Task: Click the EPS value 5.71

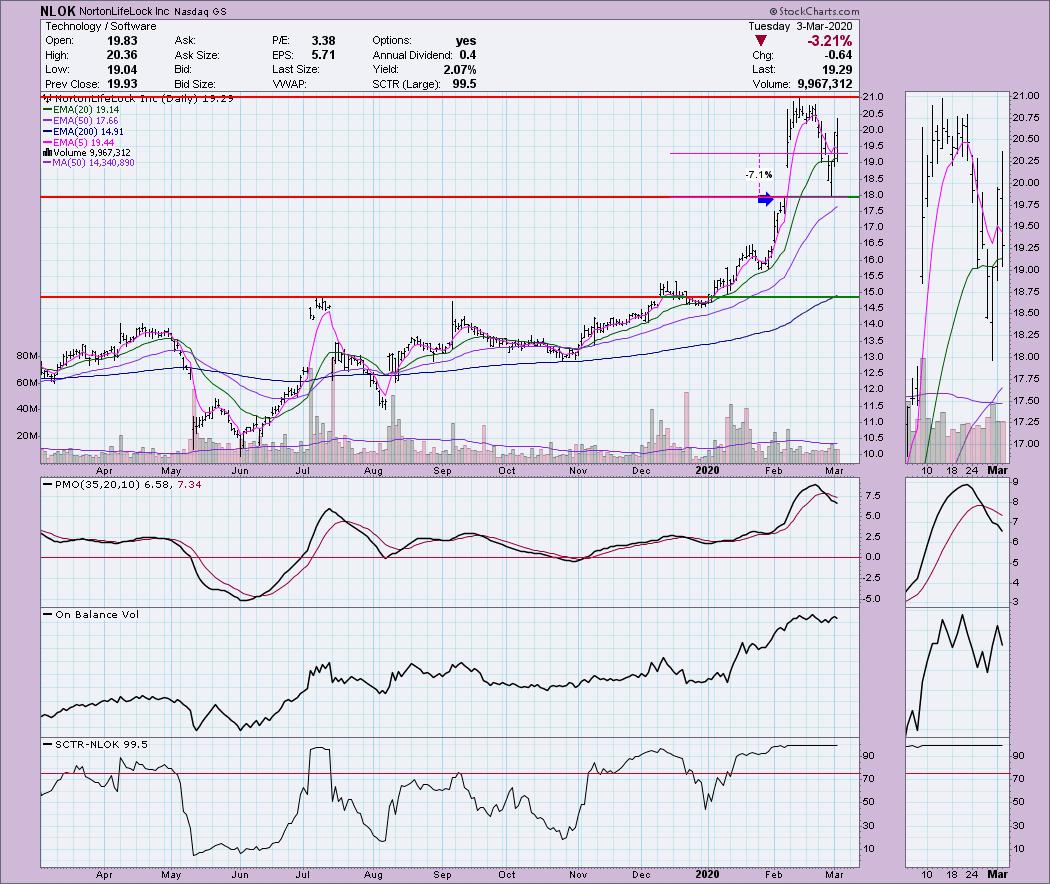Action: [323, 56]
